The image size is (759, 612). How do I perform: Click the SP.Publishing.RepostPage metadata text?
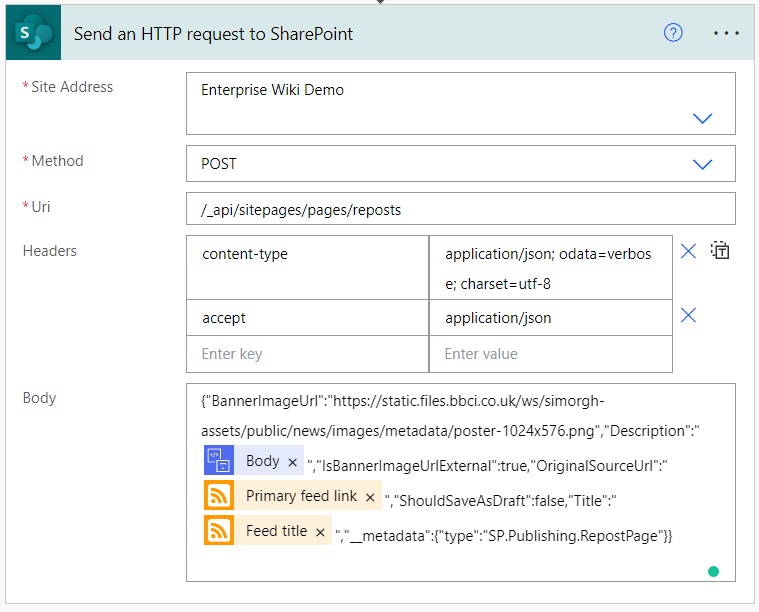pyautogui.click(x=573, y=536)
